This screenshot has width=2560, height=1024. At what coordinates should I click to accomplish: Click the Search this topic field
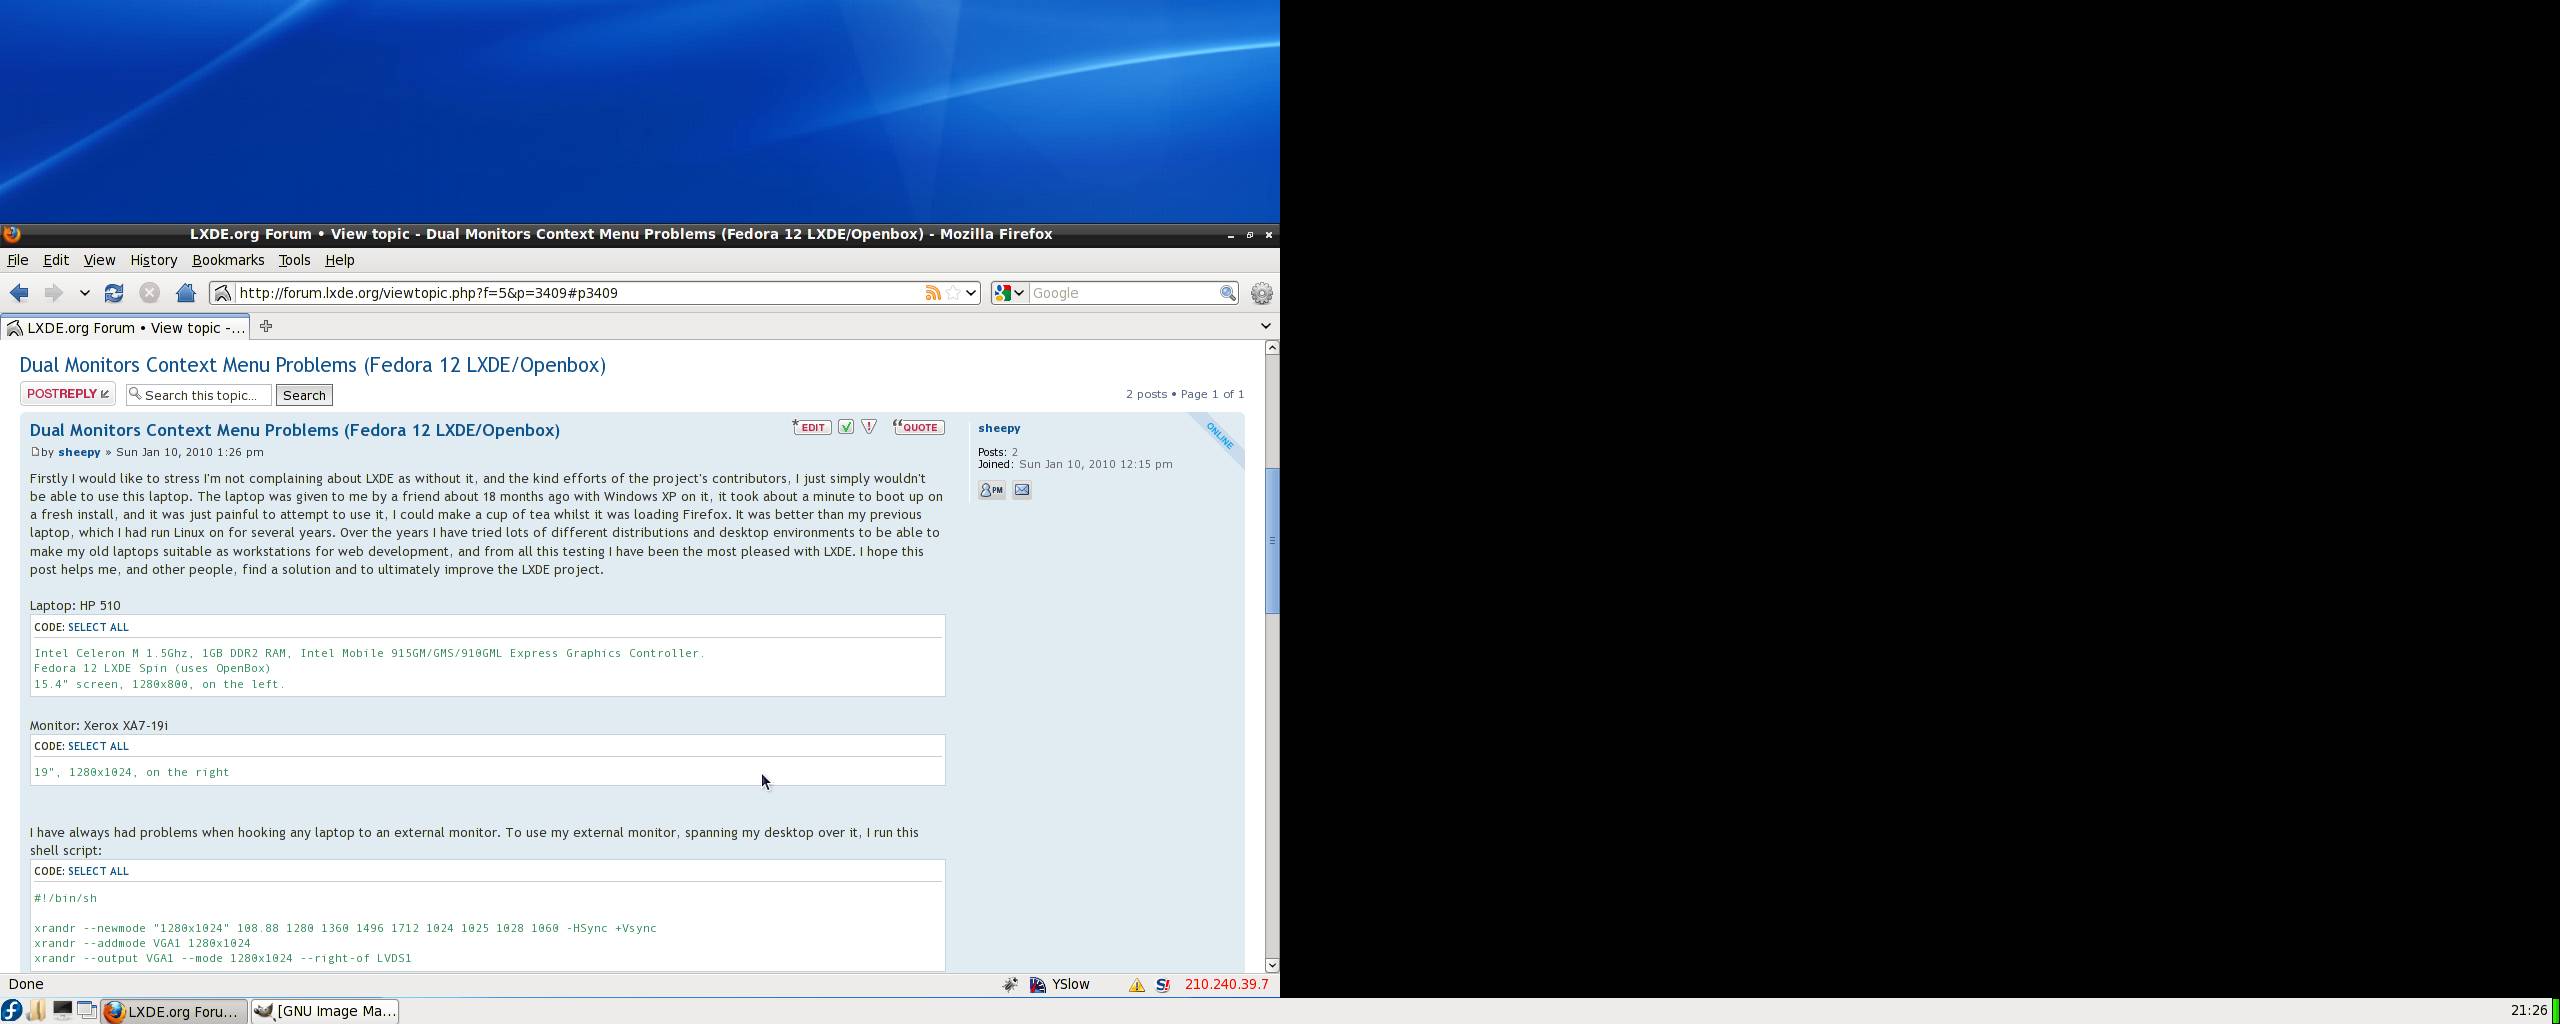pos(198,395)
